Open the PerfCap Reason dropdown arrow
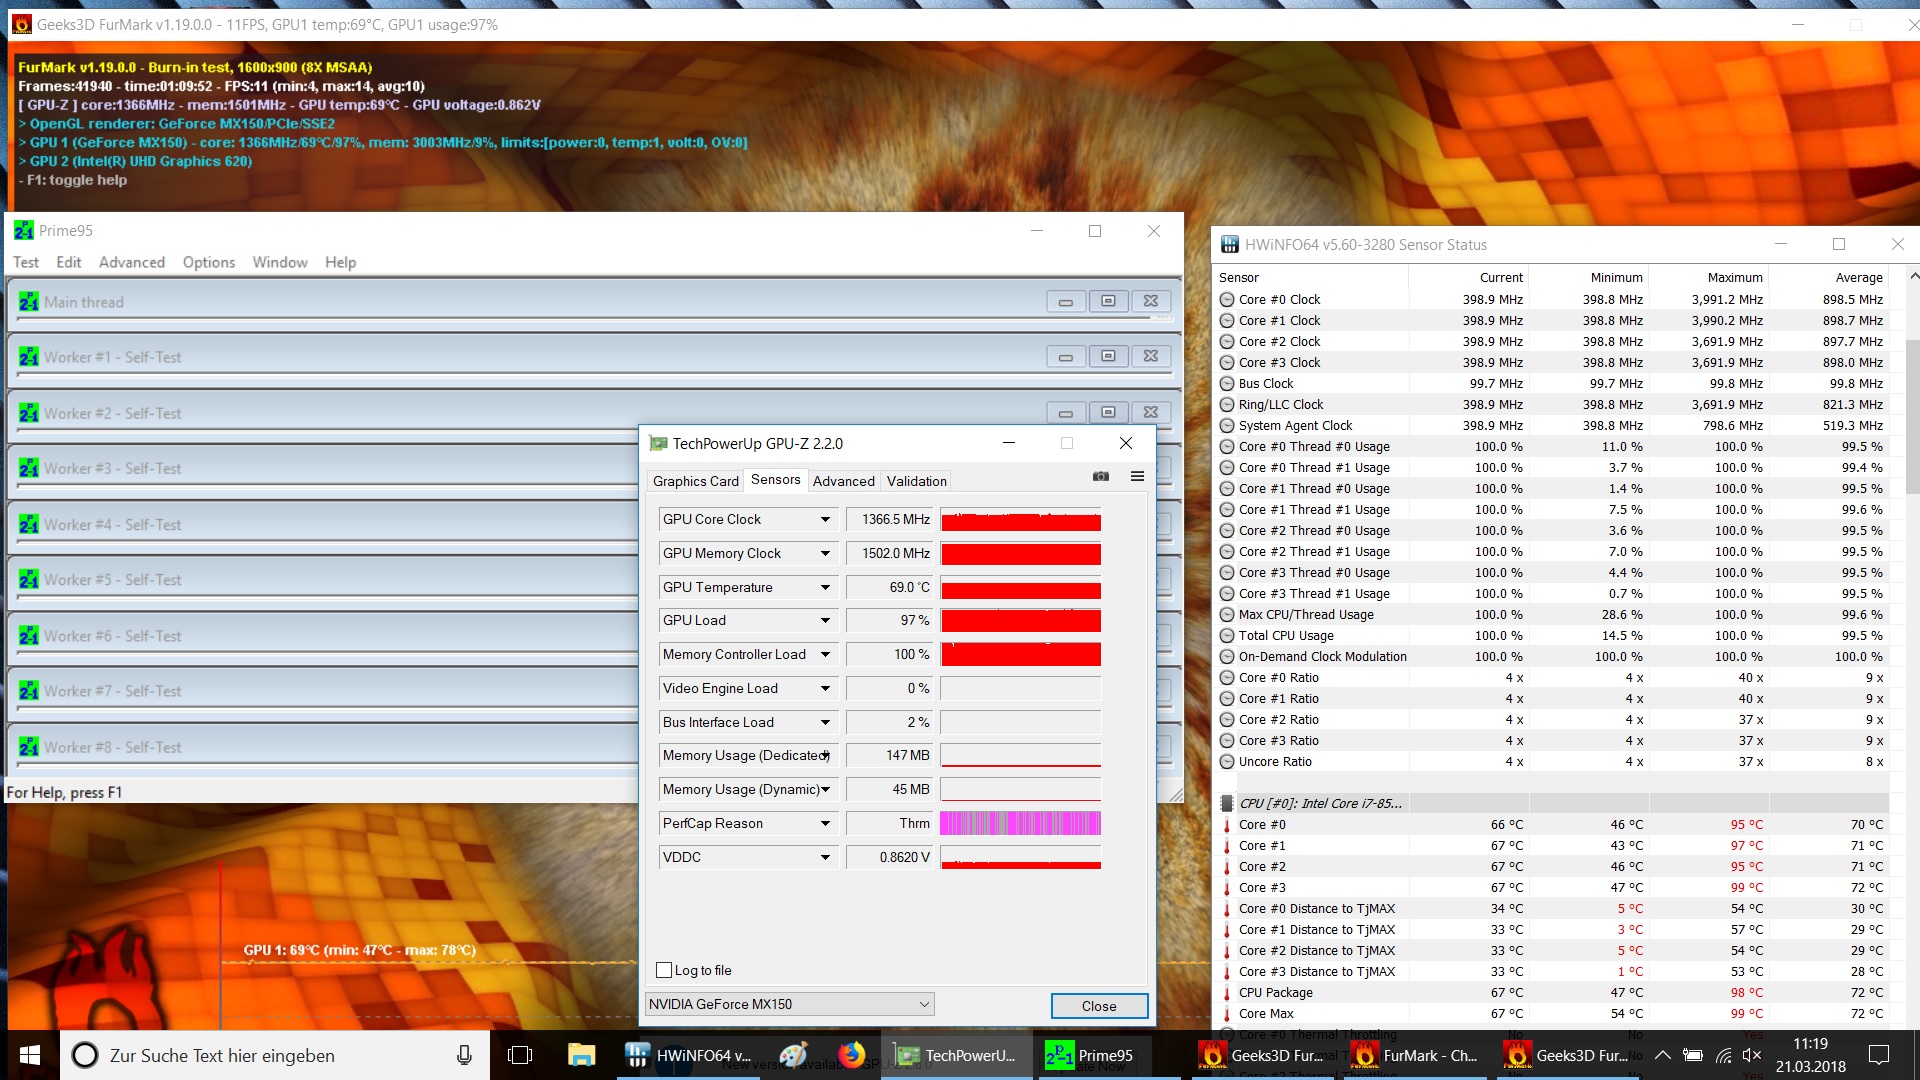Image resolution: width=1920 pixels, height=1080 pixels. (825, 823)
